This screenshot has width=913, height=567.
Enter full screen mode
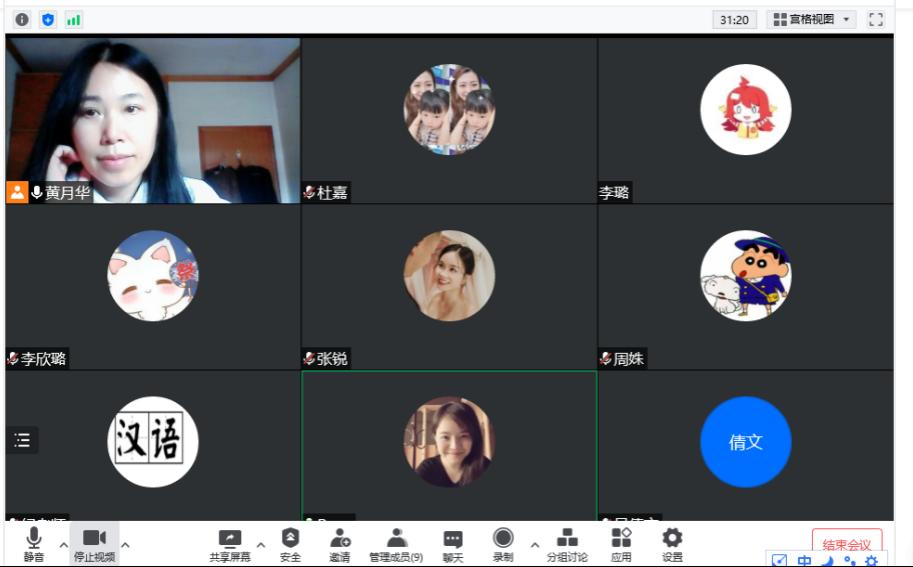tap(876, 19)
